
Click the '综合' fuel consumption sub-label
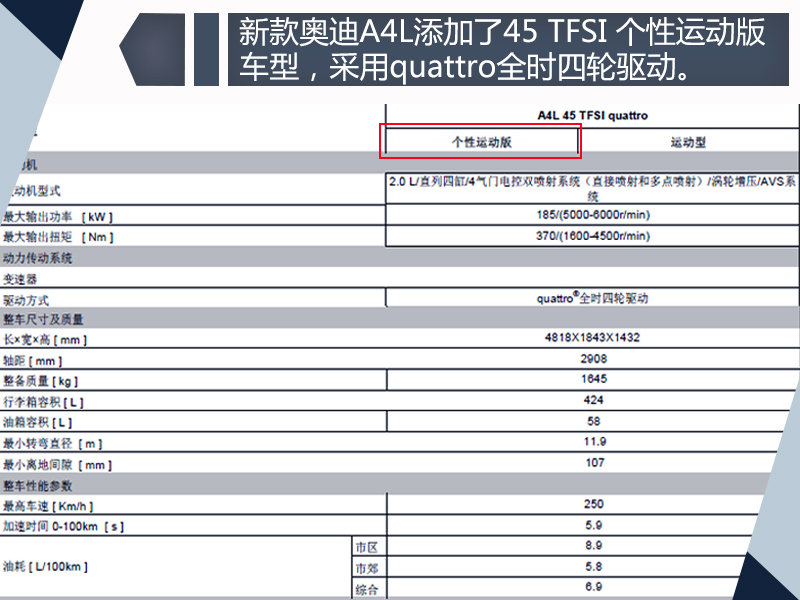coord(366,590)
